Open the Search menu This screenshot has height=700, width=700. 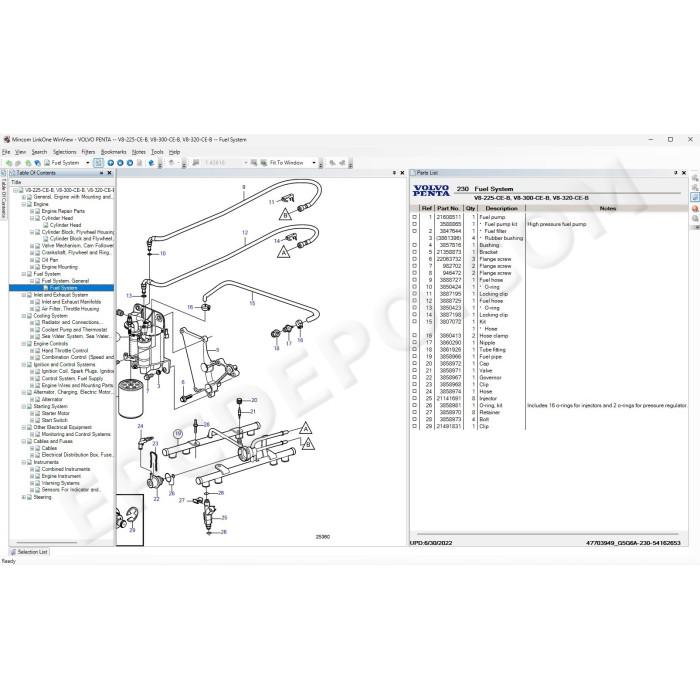[x=39, y=152]
